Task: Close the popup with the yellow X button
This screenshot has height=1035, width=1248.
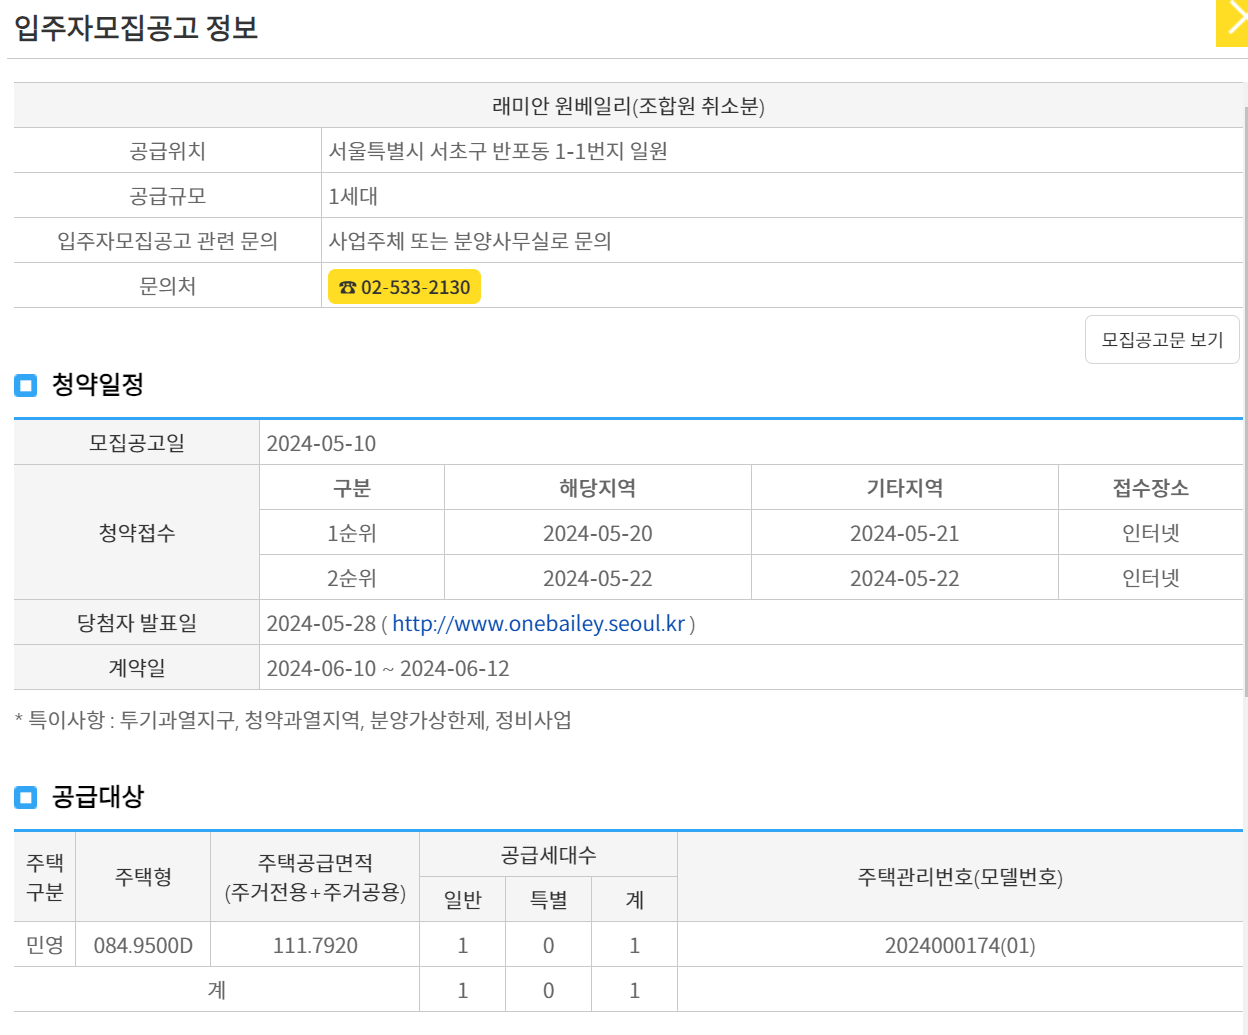Action: coord(1232,23)
